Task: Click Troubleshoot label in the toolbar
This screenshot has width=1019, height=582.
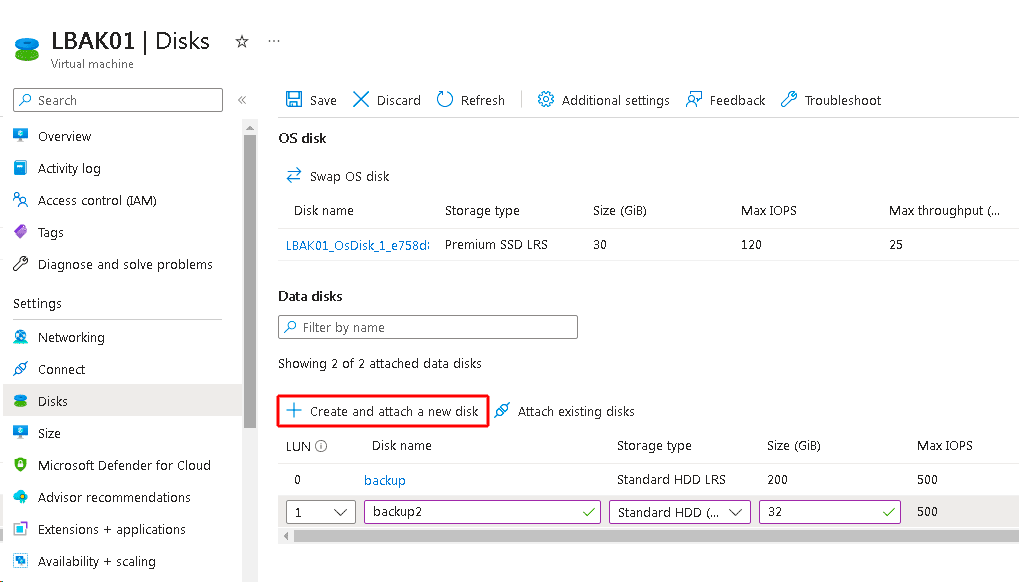Action: (x=843, y=100)
